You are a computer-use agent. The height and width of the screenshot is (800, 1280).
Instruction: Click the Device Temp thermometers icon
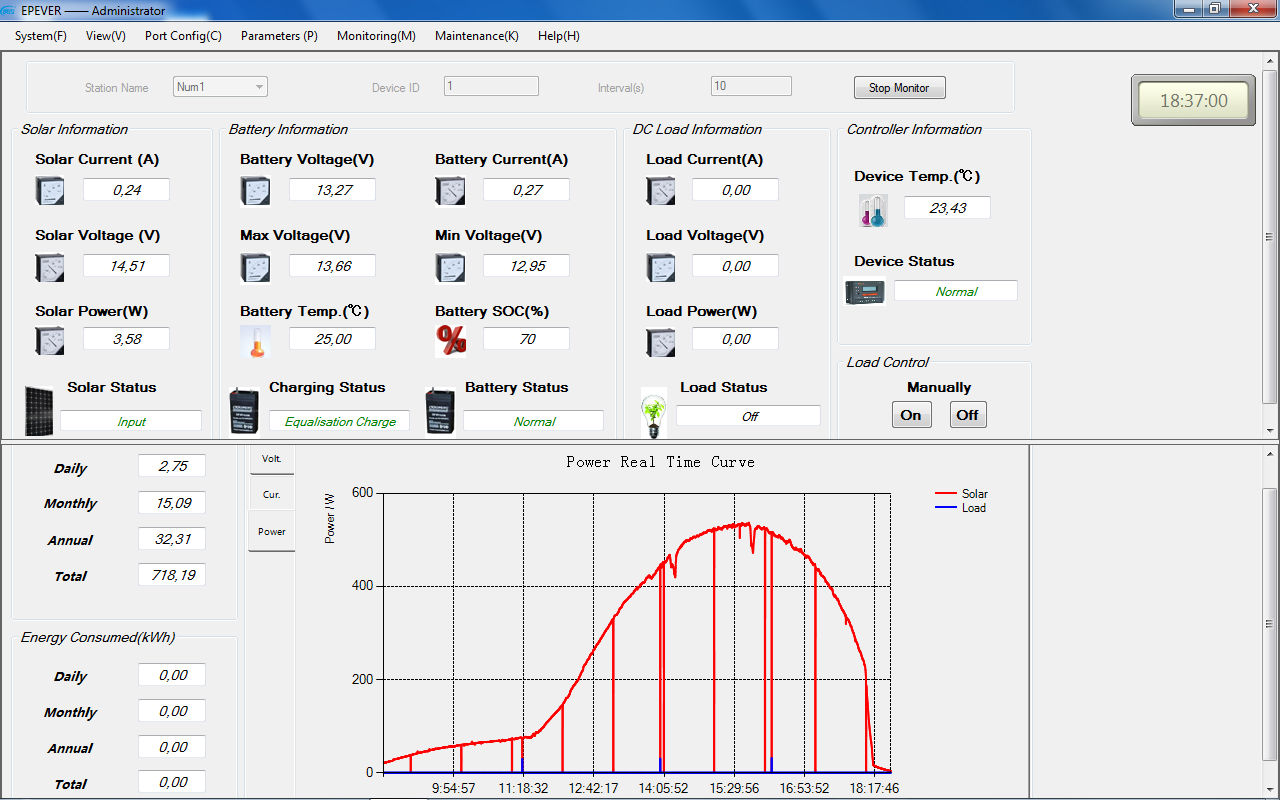[x=873, y=209]
